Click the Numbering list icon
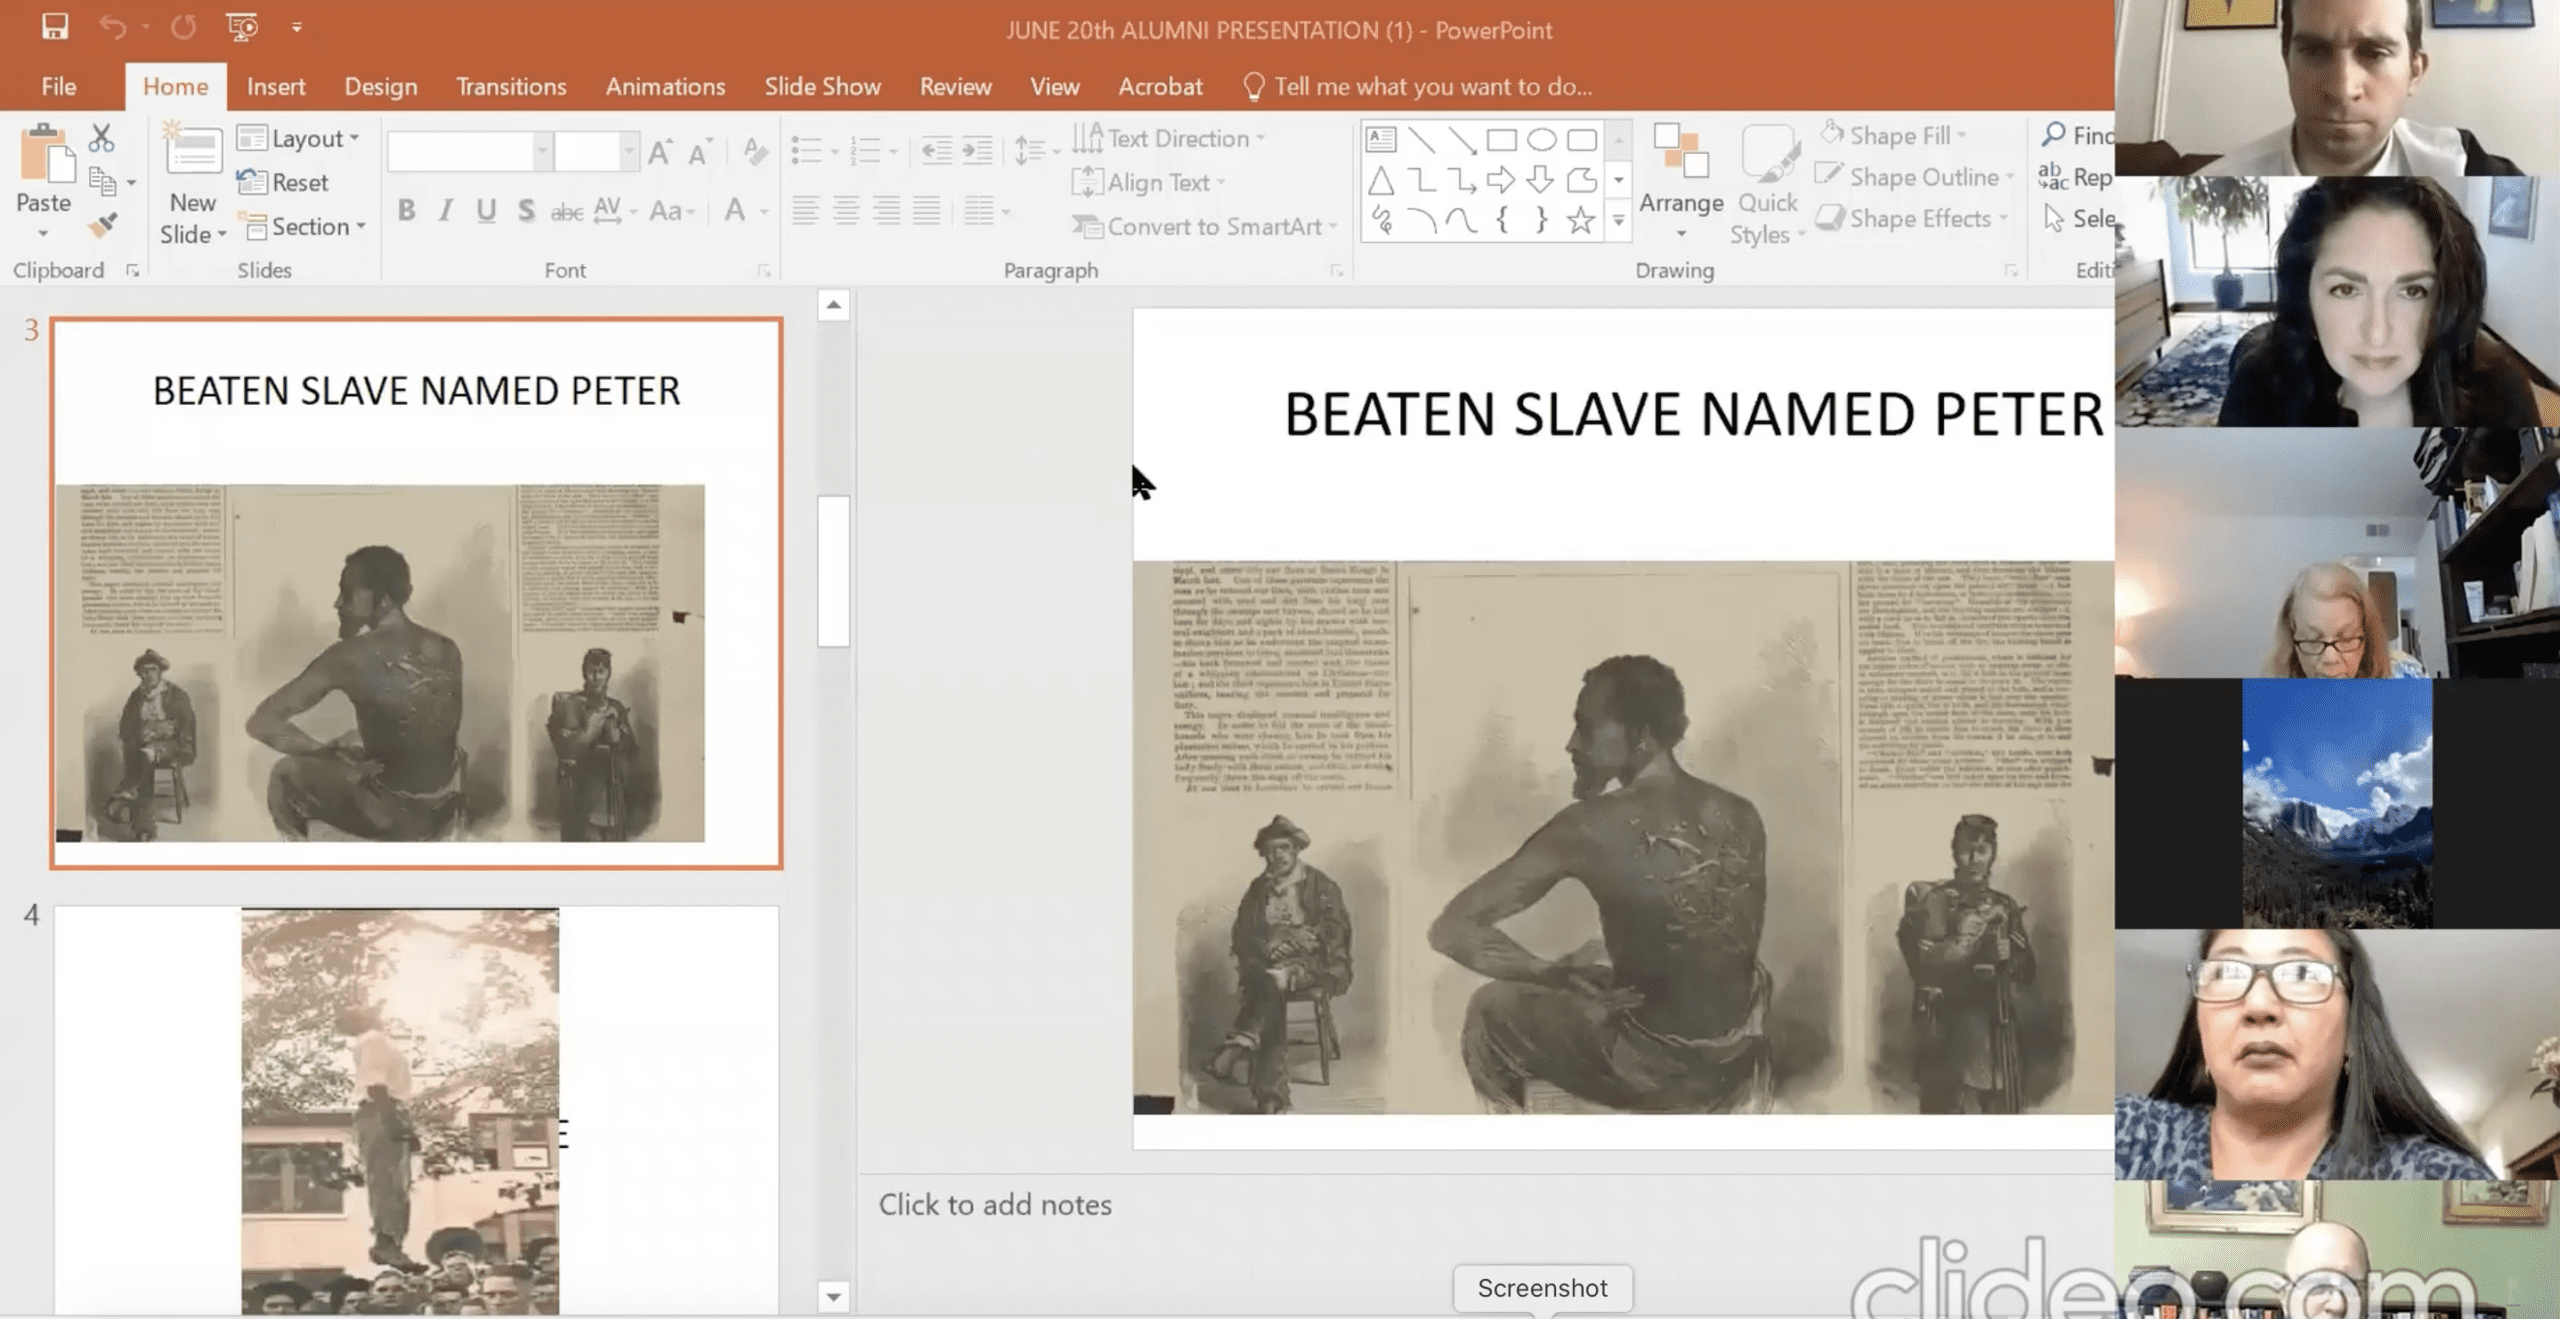Image resolution: width=2560 pixels, height=1319 pixels. click(864, 151)
